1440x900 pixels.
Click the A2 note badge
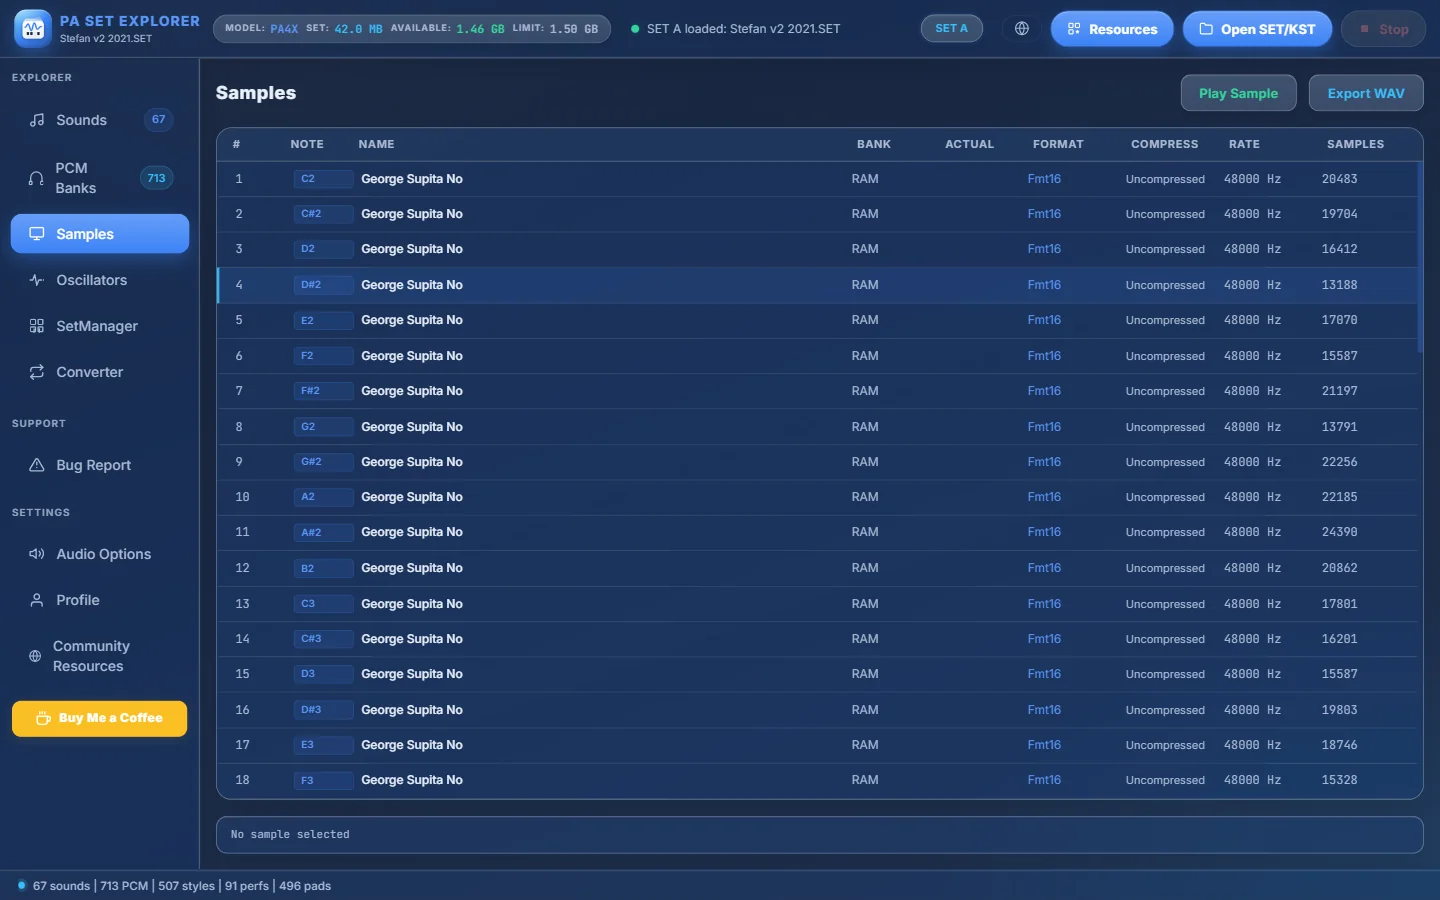click(x=323, y=497)
